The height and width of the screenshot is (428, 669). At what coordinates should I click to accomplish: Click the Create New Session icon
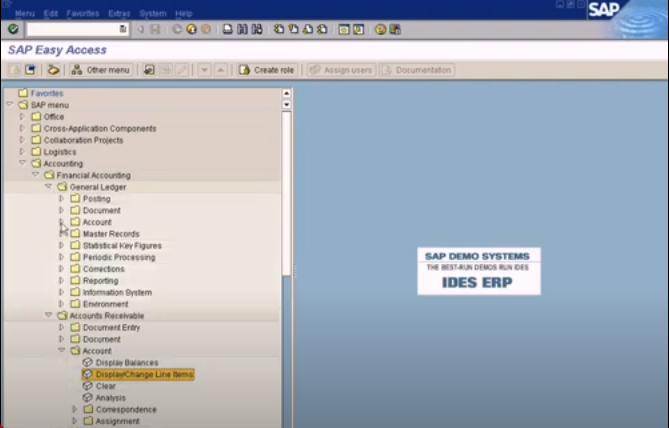[x=344, y=29]
